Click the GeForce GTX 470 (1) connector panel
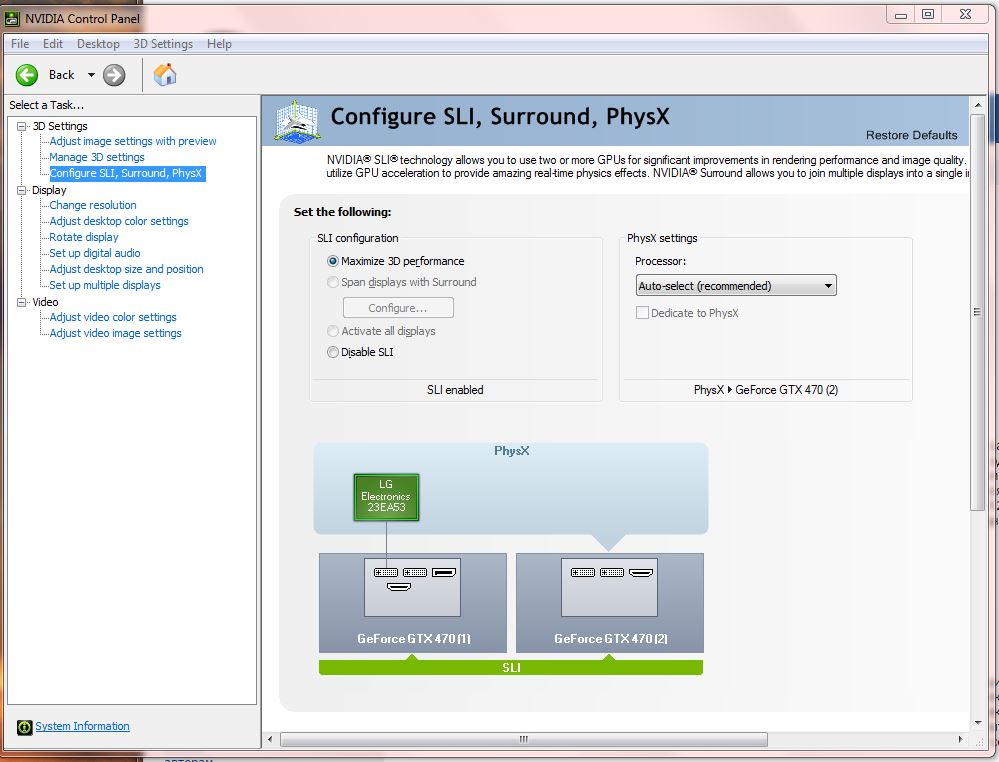The height and width of the screenshot is (762, 999). click(x=412, y=587)
